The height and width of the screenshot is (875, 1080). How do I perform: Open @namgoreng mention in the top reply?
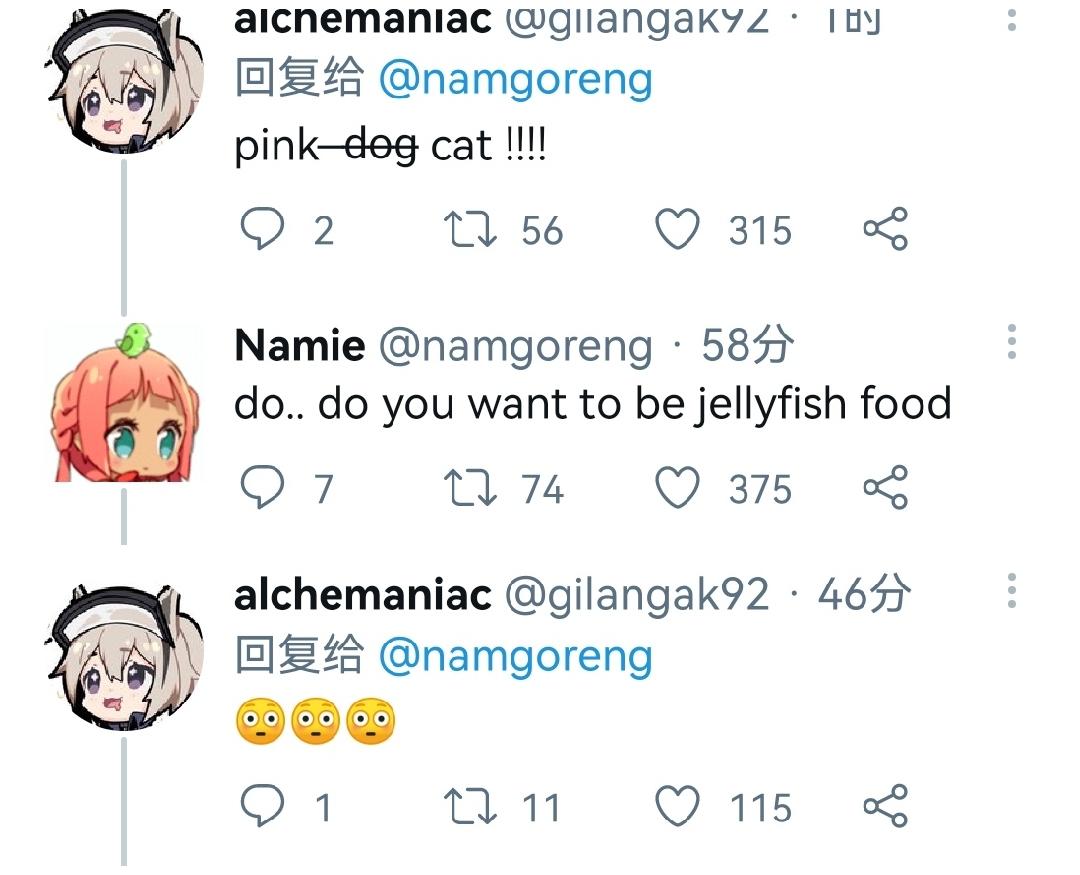click(515, 79)
